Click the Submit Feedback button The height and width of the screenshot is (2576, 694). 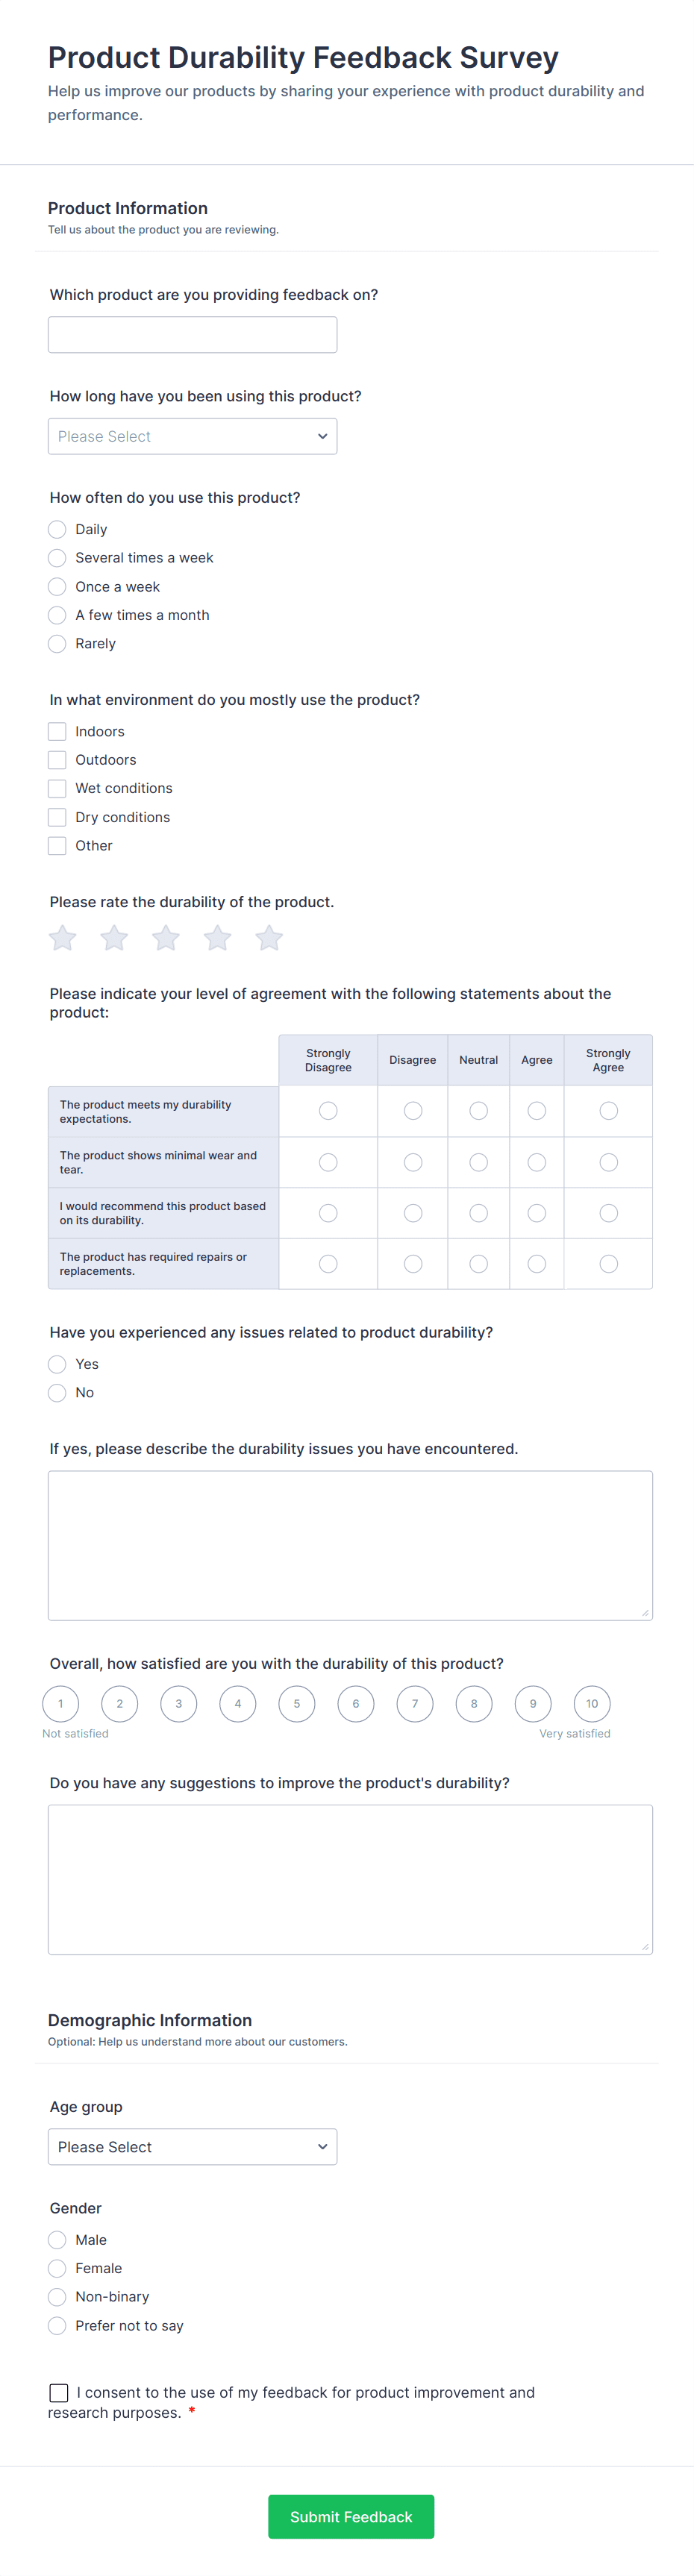tap(351, 2516)
